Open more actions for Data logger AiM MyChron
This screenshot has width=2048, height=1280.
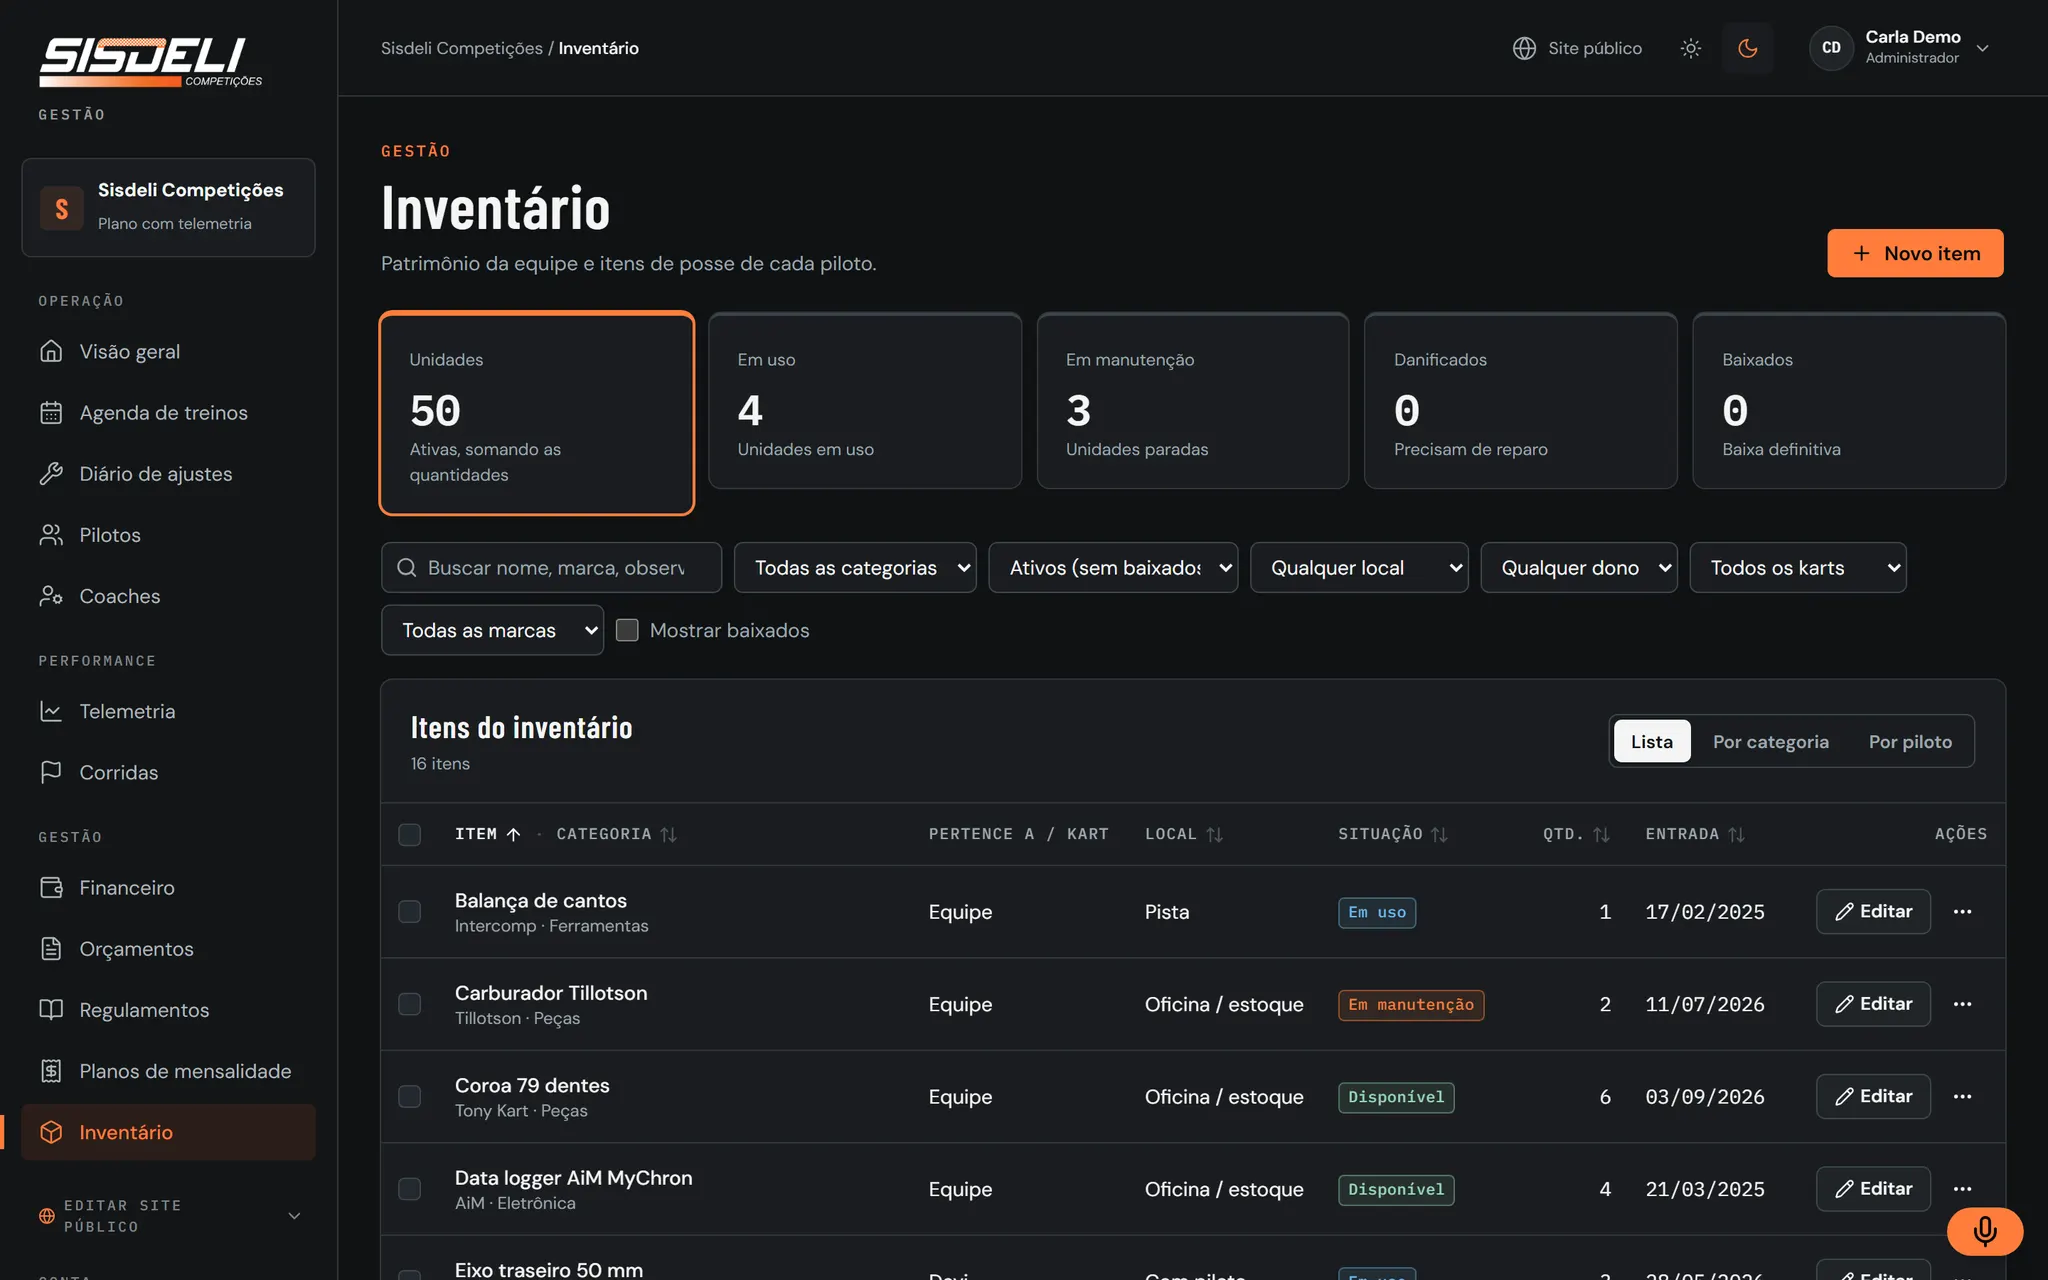click(x=1962, y=1189)
